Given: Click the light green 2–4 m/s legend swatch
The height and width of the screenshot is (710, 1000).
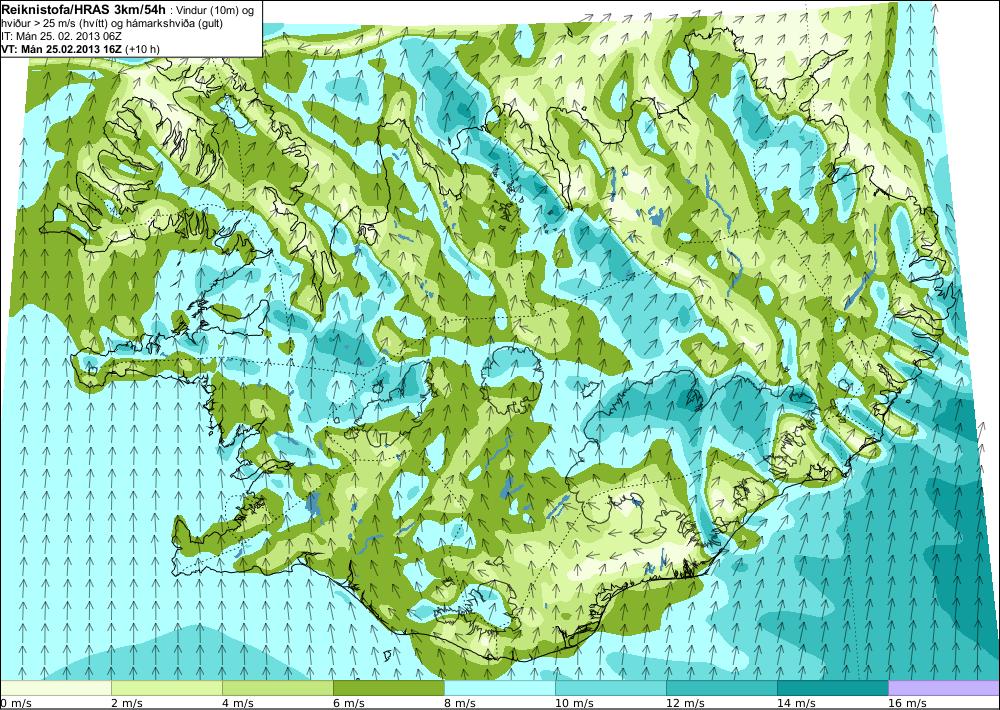Looking at the screenshot, I should pos(167,688).
